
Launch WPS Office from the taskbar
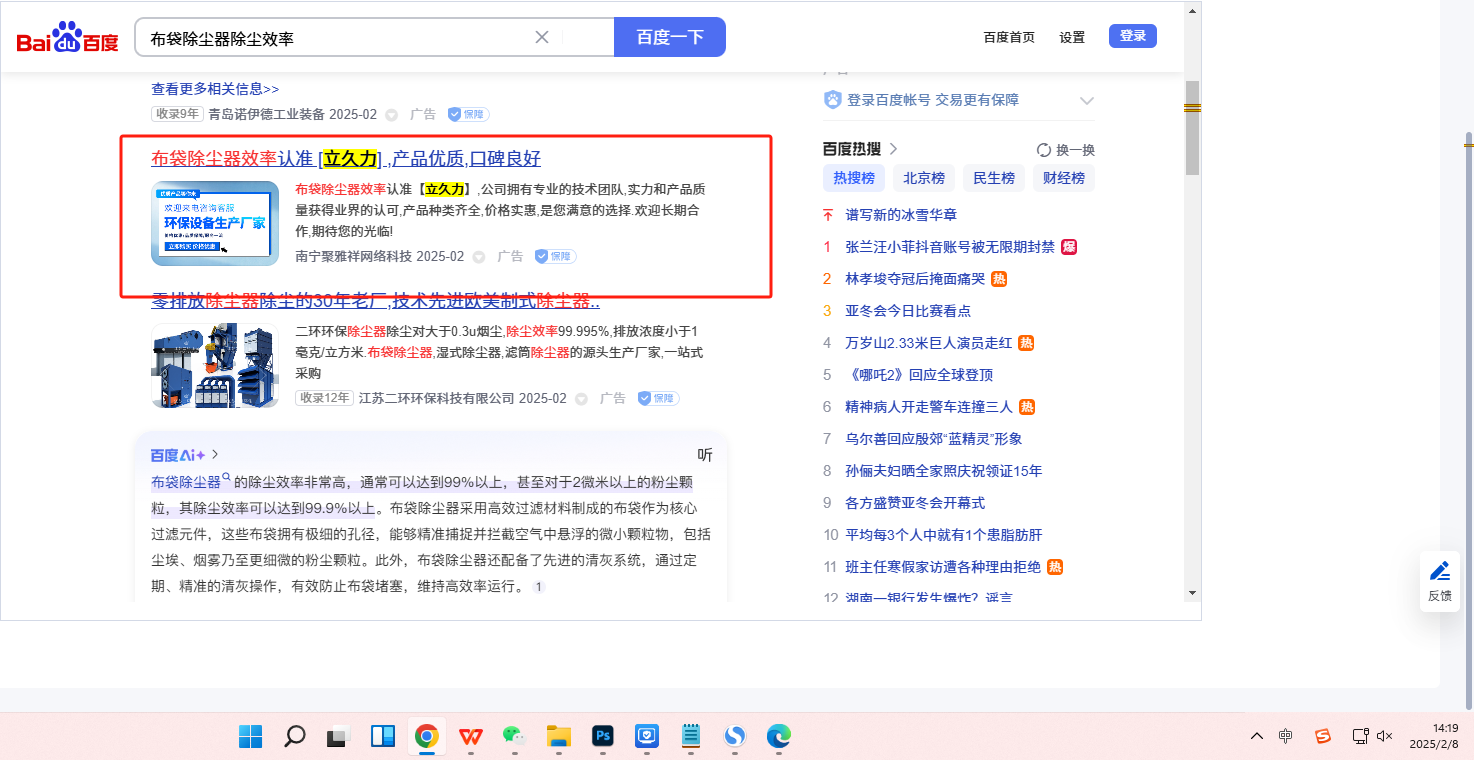[x=470, y=737]
